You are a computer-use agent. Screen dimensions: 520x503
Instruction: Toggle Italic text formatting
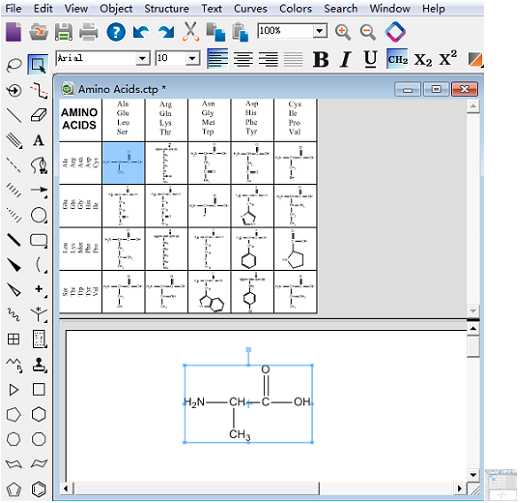click(346, 60)
